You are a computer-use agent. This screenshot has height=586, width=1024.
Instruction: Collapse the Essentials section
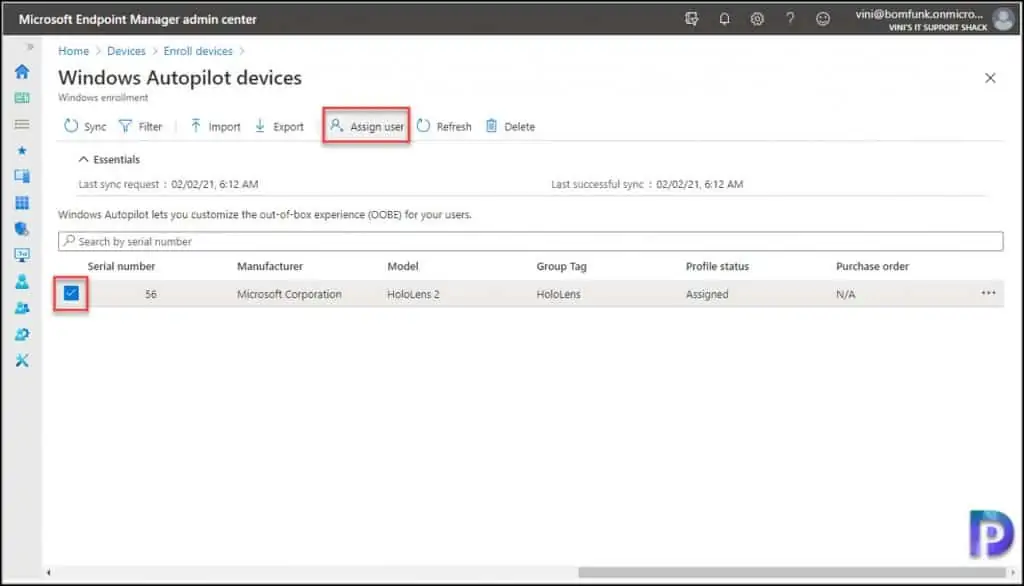[x=109, y=159]
